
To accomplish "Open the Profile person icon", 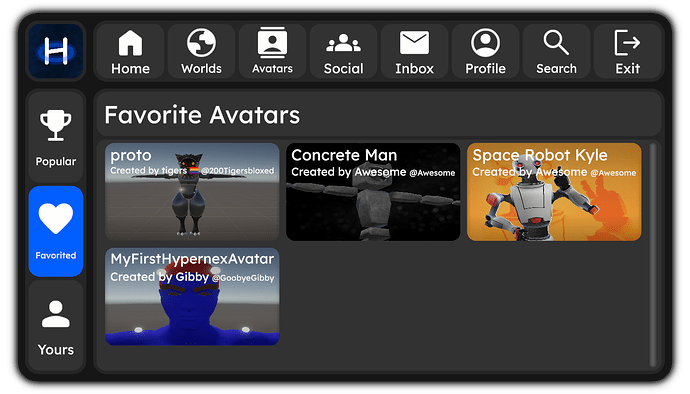I will pyautogui.click(x=485, y=43).
